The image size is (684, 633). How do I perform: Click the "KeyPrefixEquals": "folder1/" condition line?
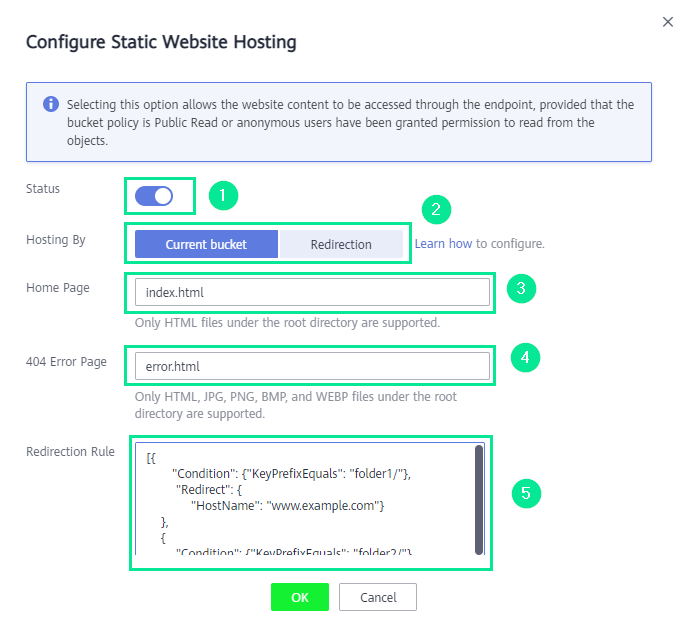291,474
